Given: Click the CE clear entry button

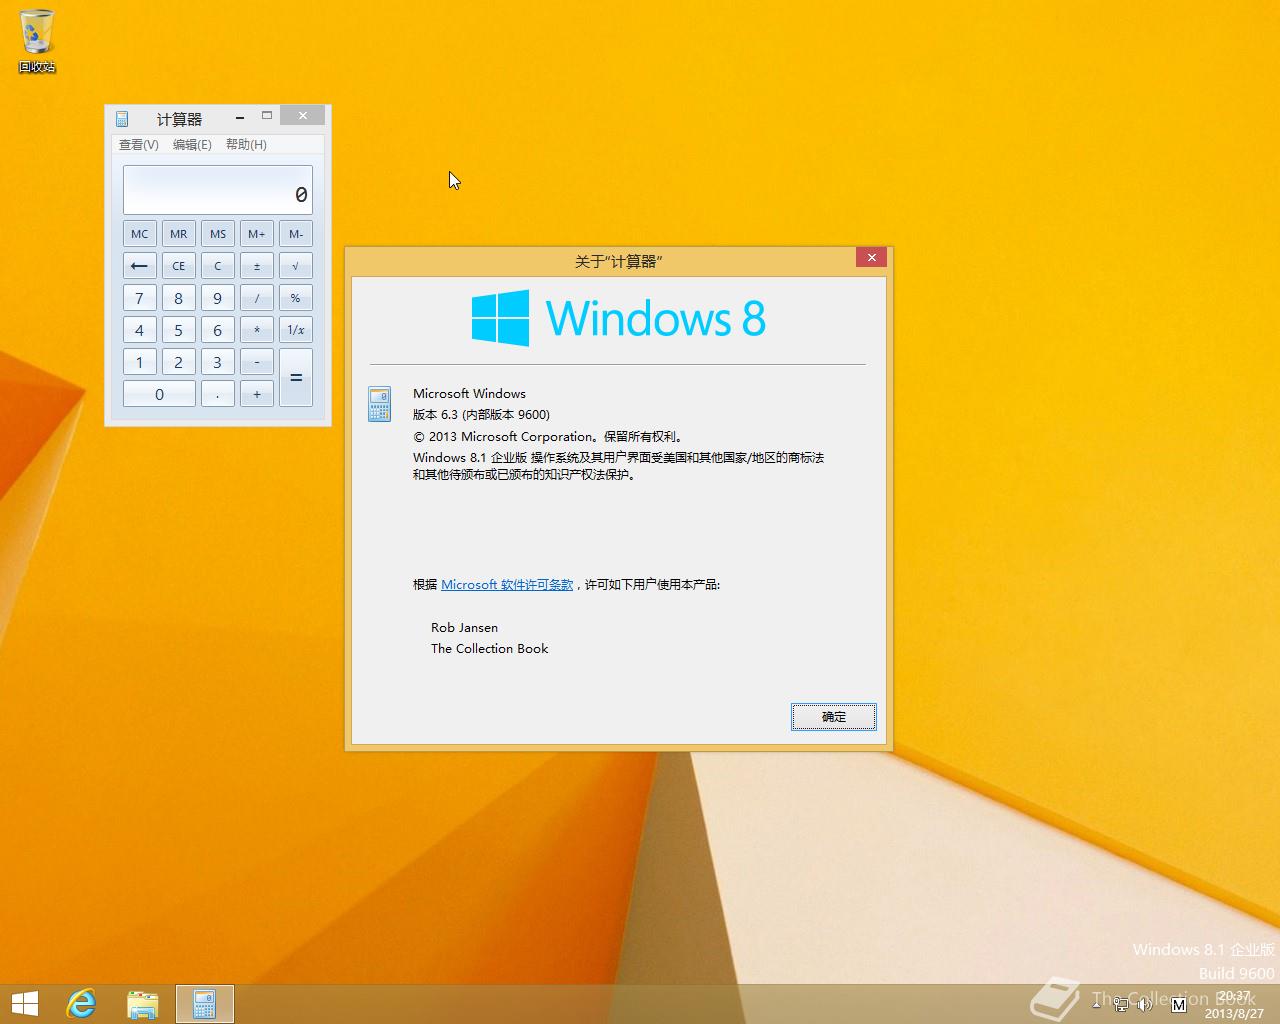Looking at the screenshot, I should [x=178, y=266].
